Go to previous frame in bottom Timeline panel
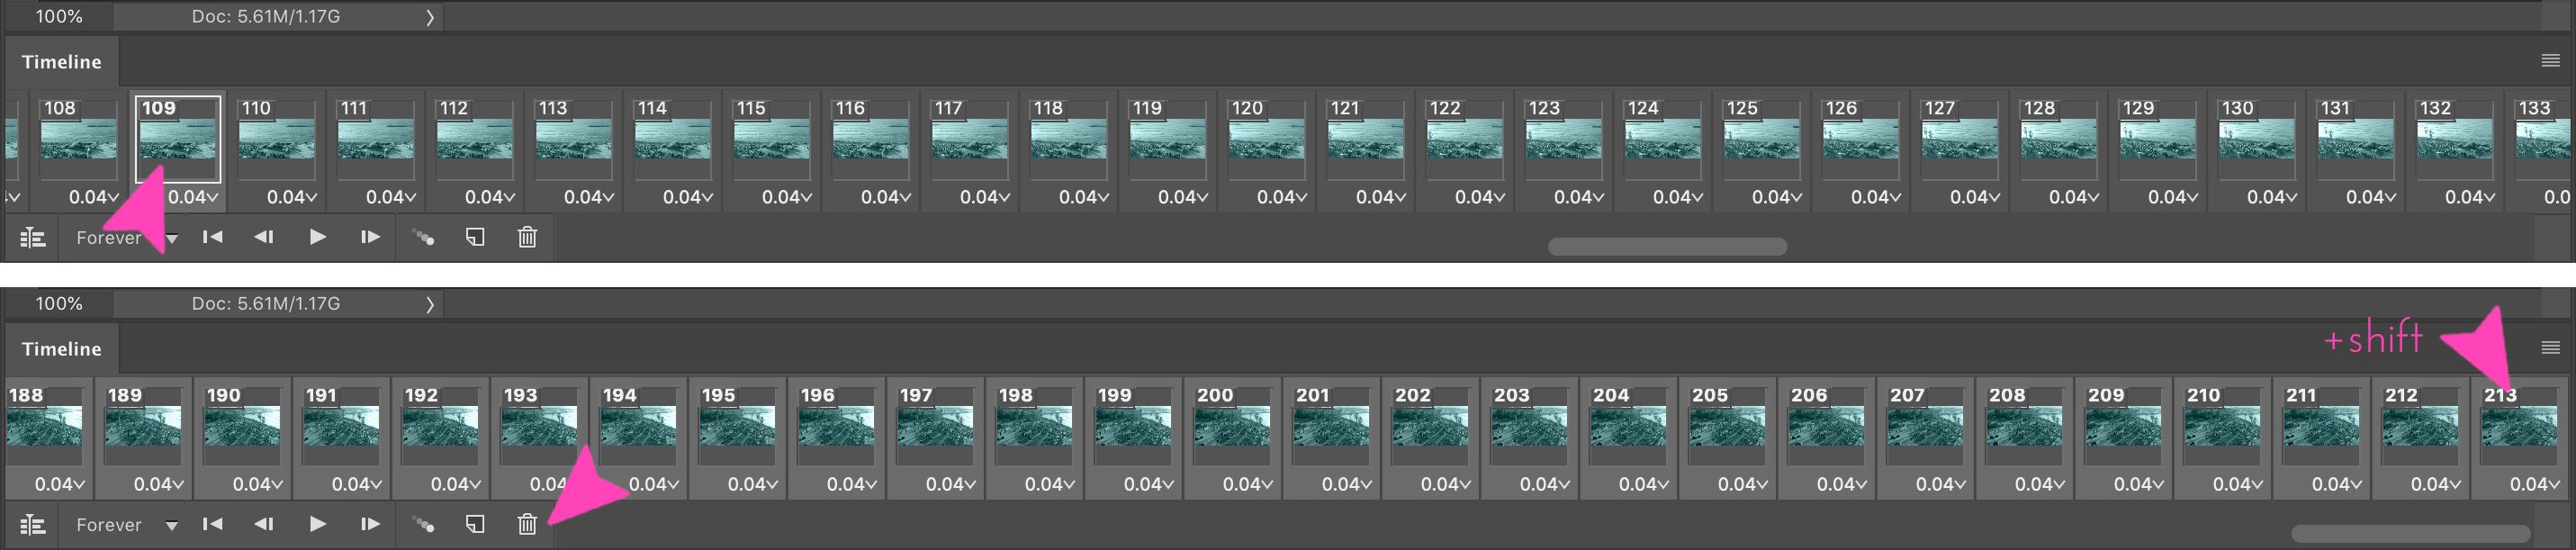 (x=264, y=524)
